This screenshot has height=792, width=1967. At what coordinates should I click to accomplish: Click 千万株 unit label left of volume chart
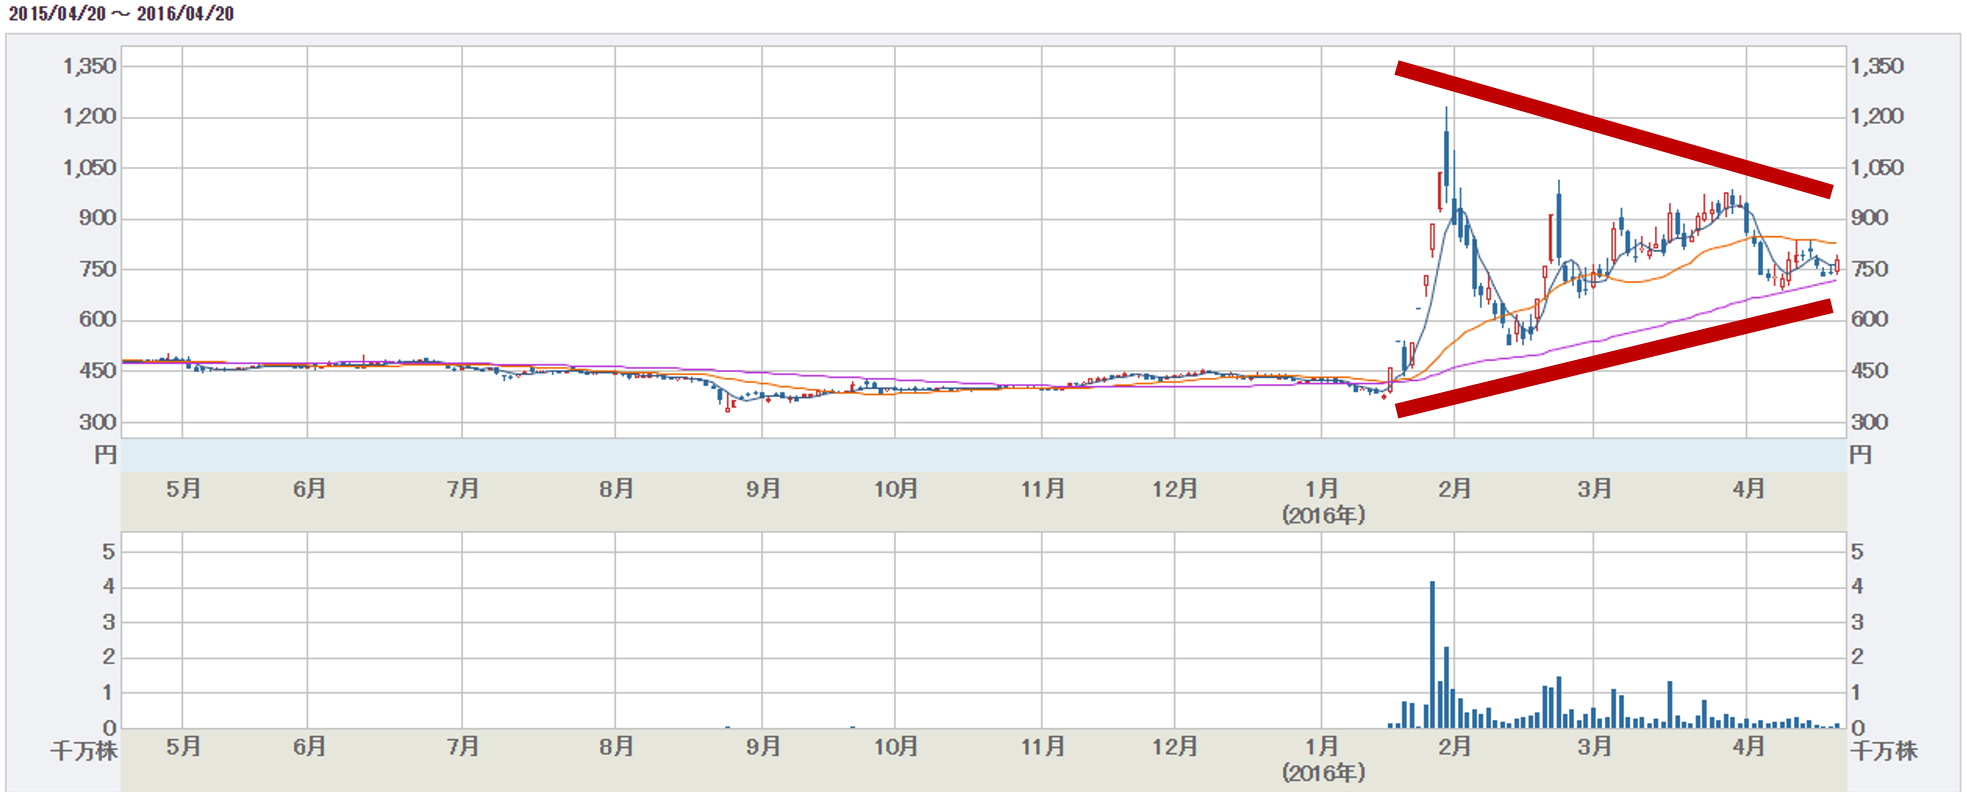coord(84,751)
